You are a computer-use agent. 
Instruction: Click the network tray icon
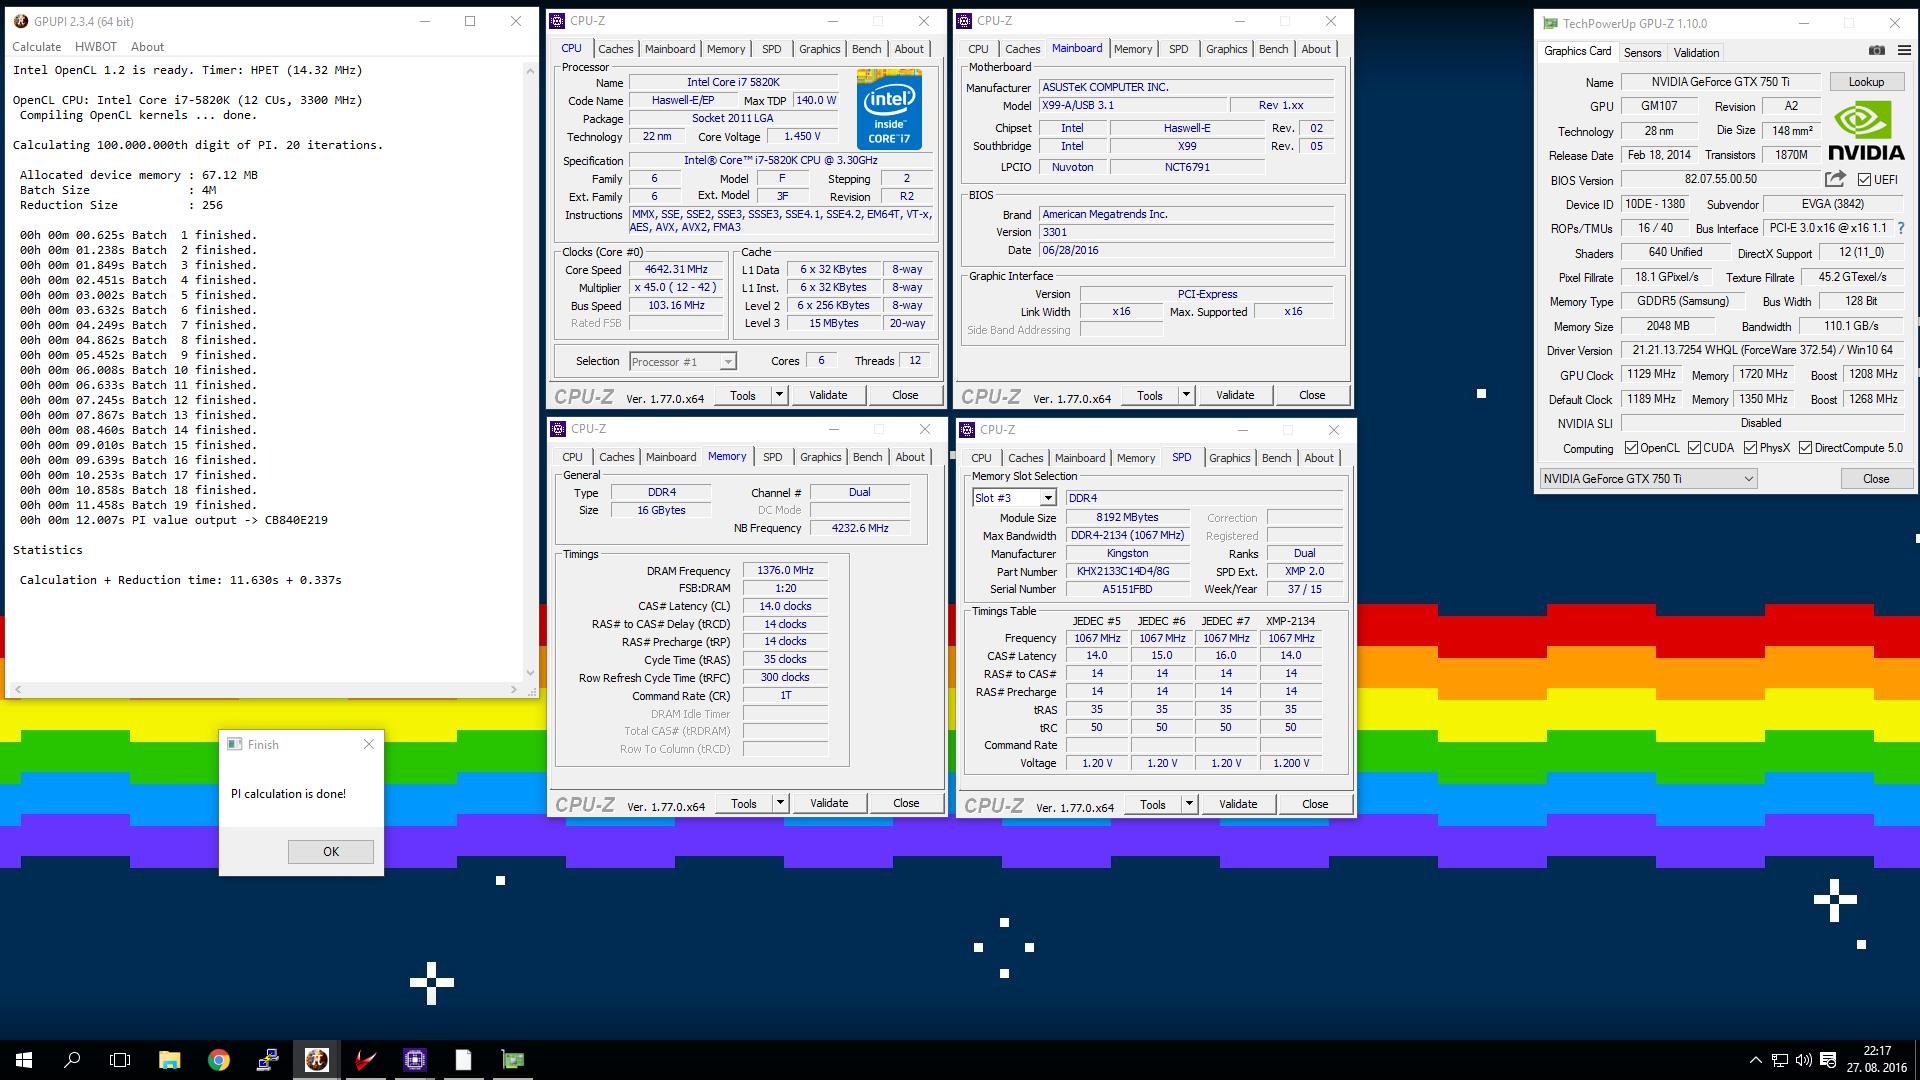point(1780,1060)
